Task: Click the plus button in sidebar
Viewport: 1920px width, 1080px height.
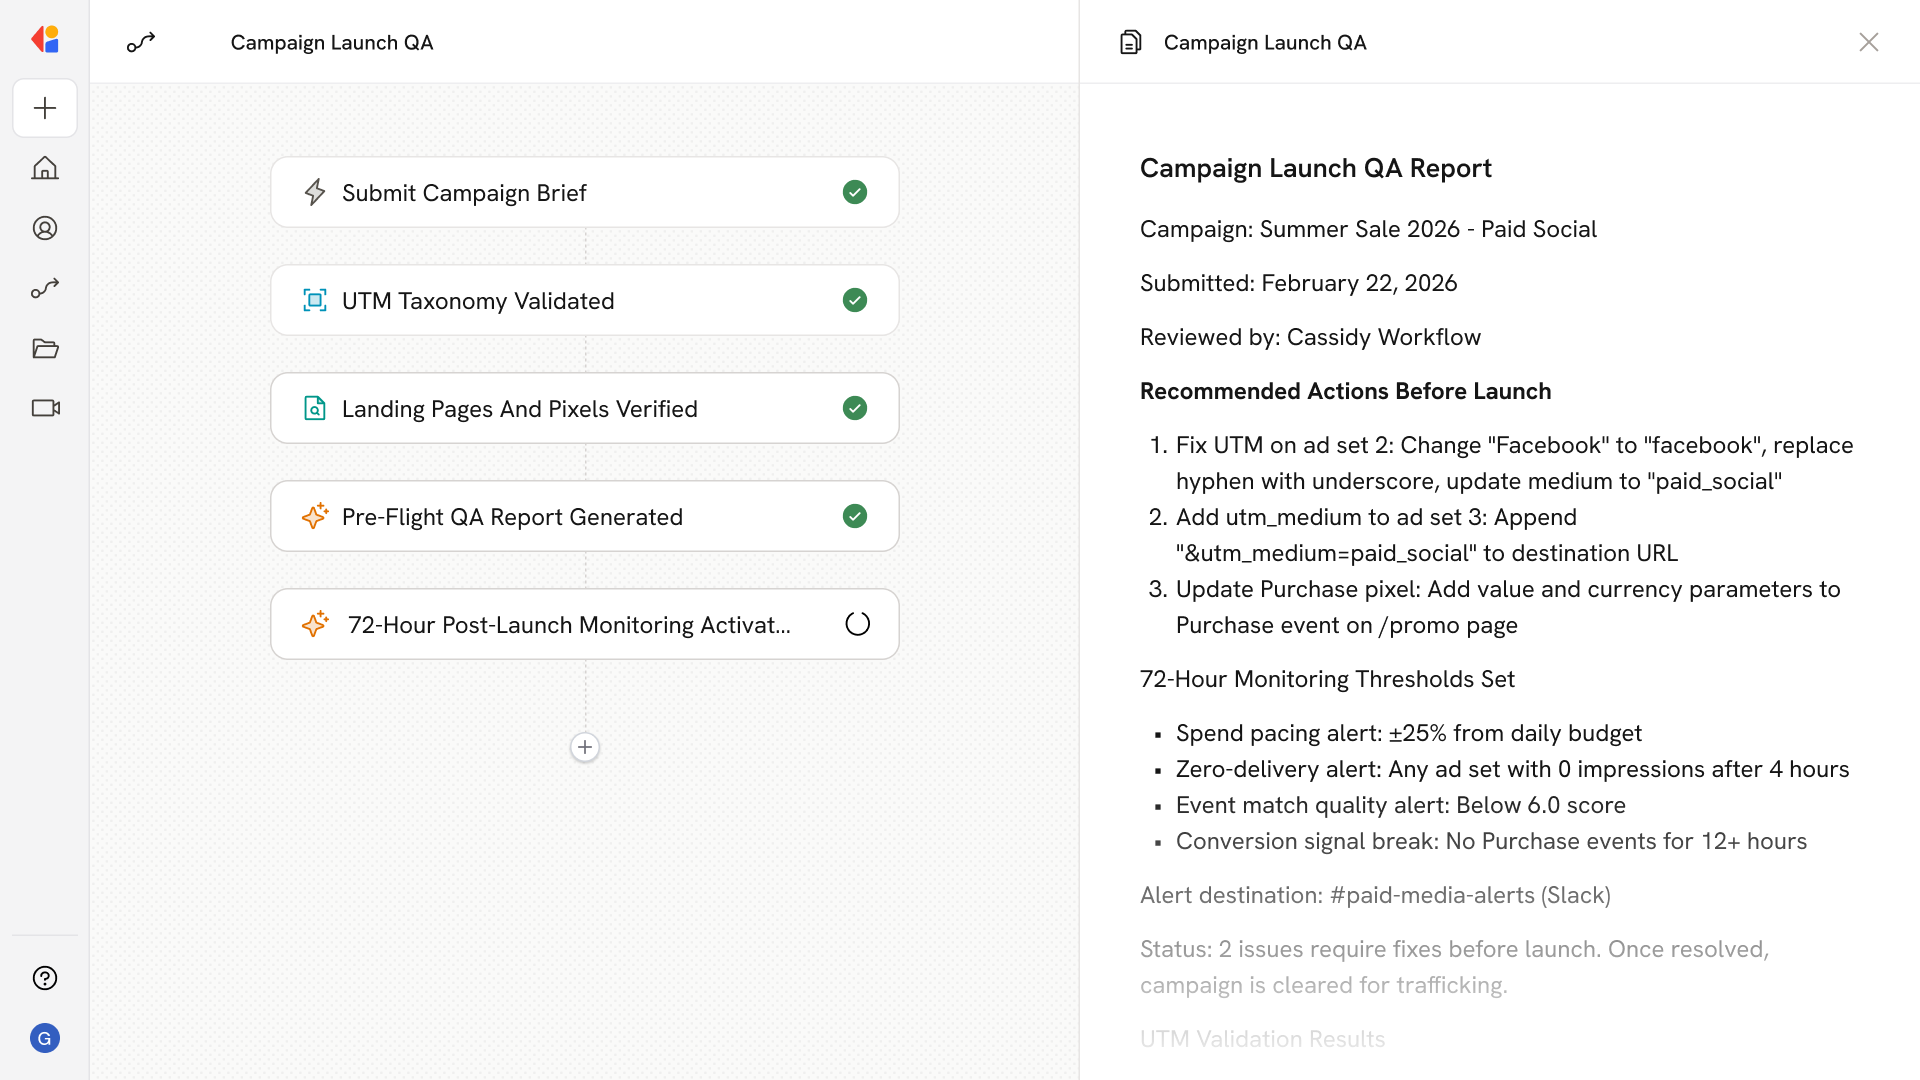Action: click(45, 108)
